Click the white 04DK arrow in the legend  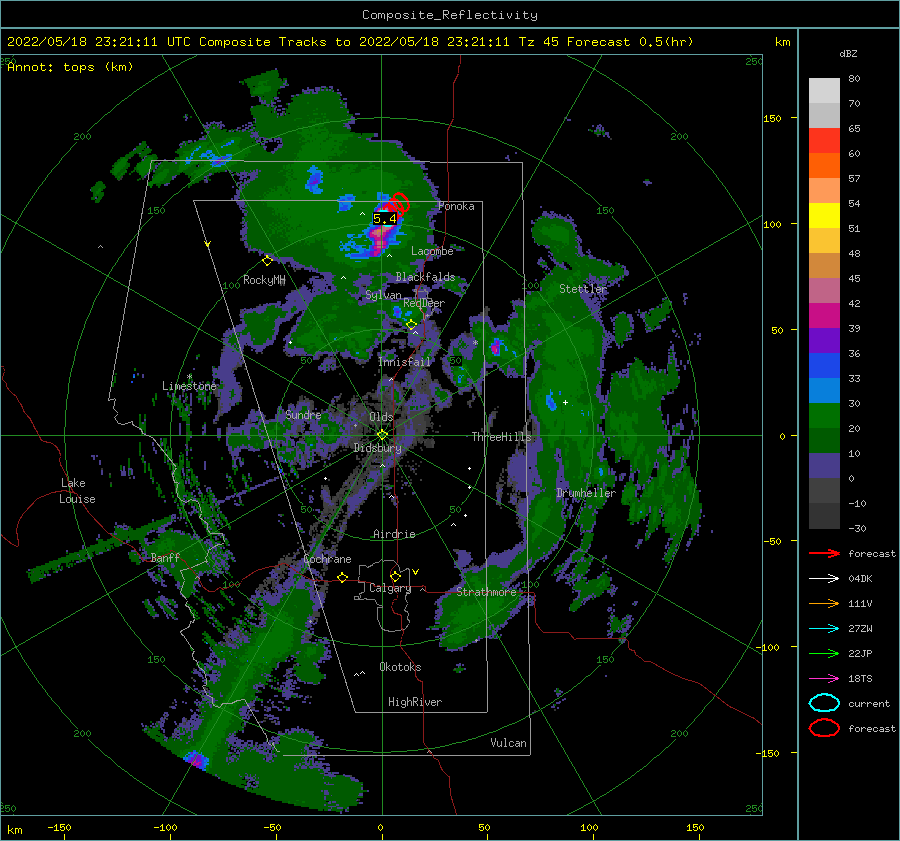[824, 579]
